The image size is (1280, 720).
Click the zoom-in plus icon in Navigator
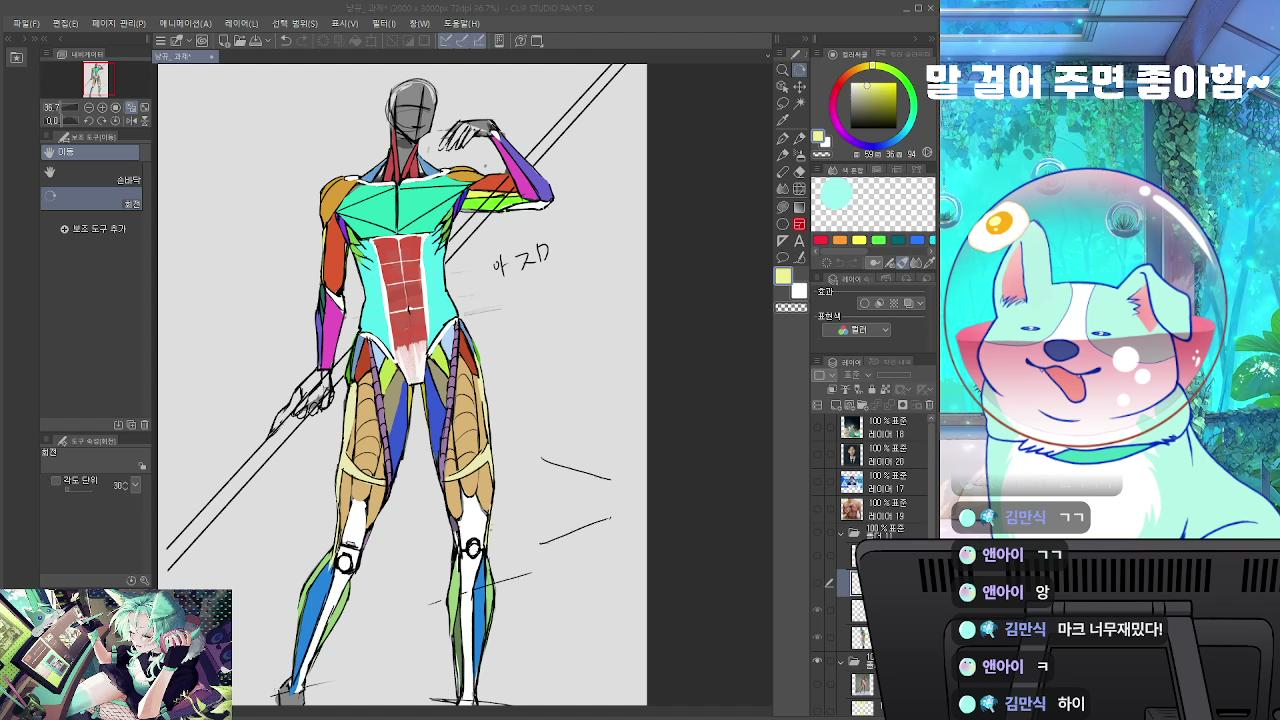102,107
